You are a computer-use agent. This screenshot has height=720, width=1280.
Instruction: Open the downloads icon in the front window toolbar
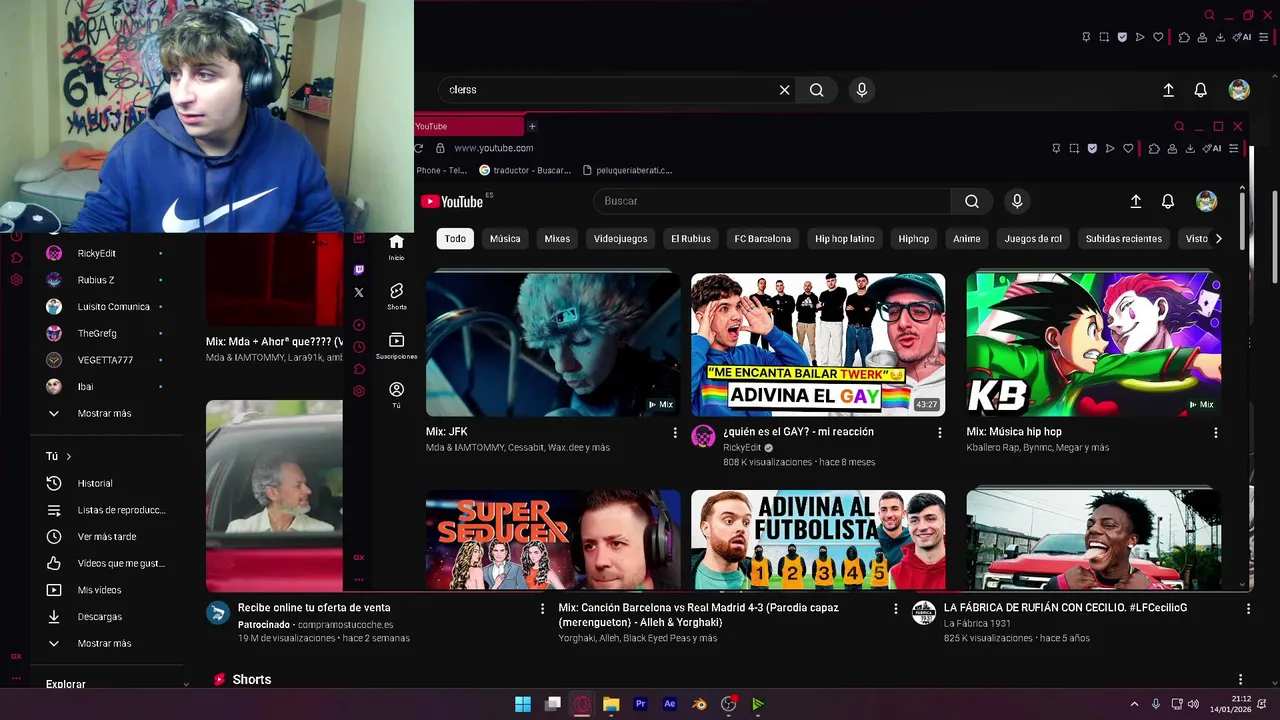tap(1190, 148)
